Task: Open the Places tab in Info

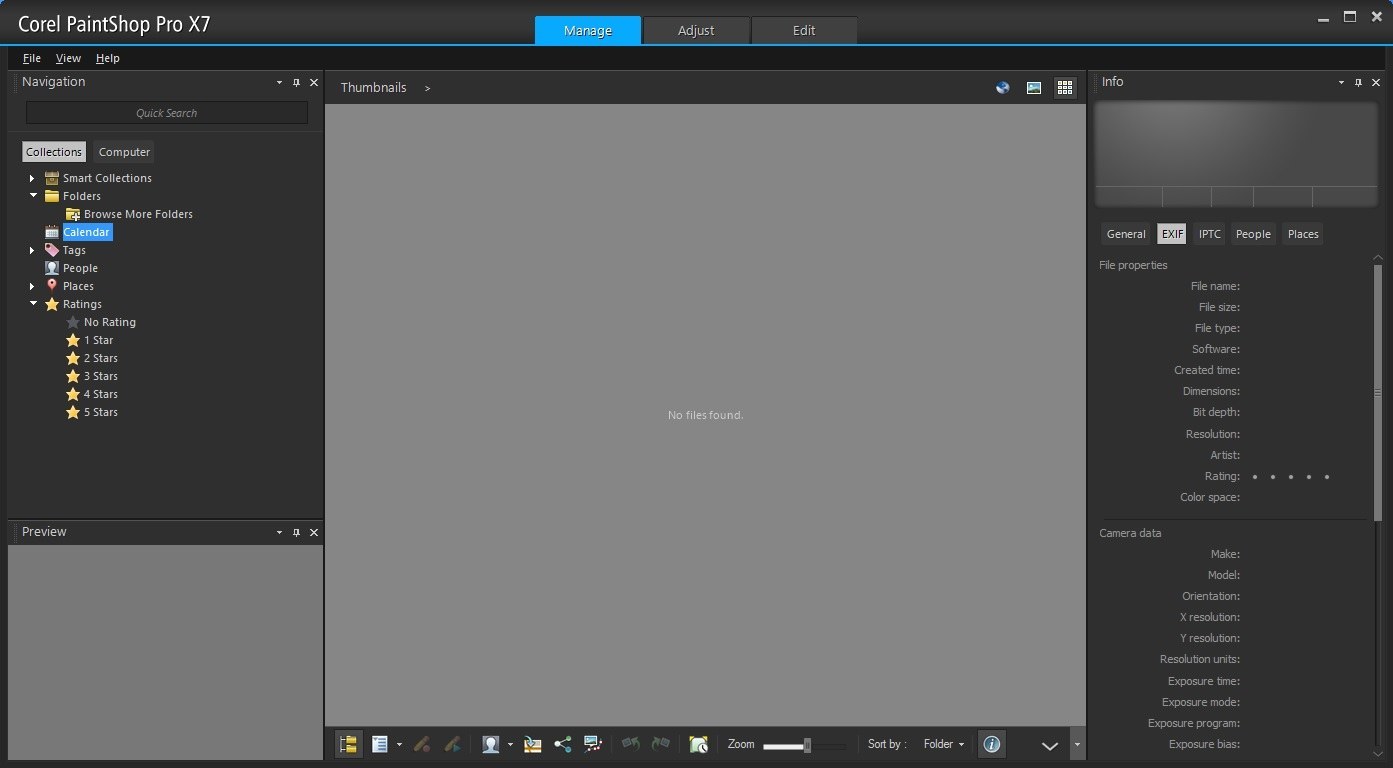Action: 1303,234
